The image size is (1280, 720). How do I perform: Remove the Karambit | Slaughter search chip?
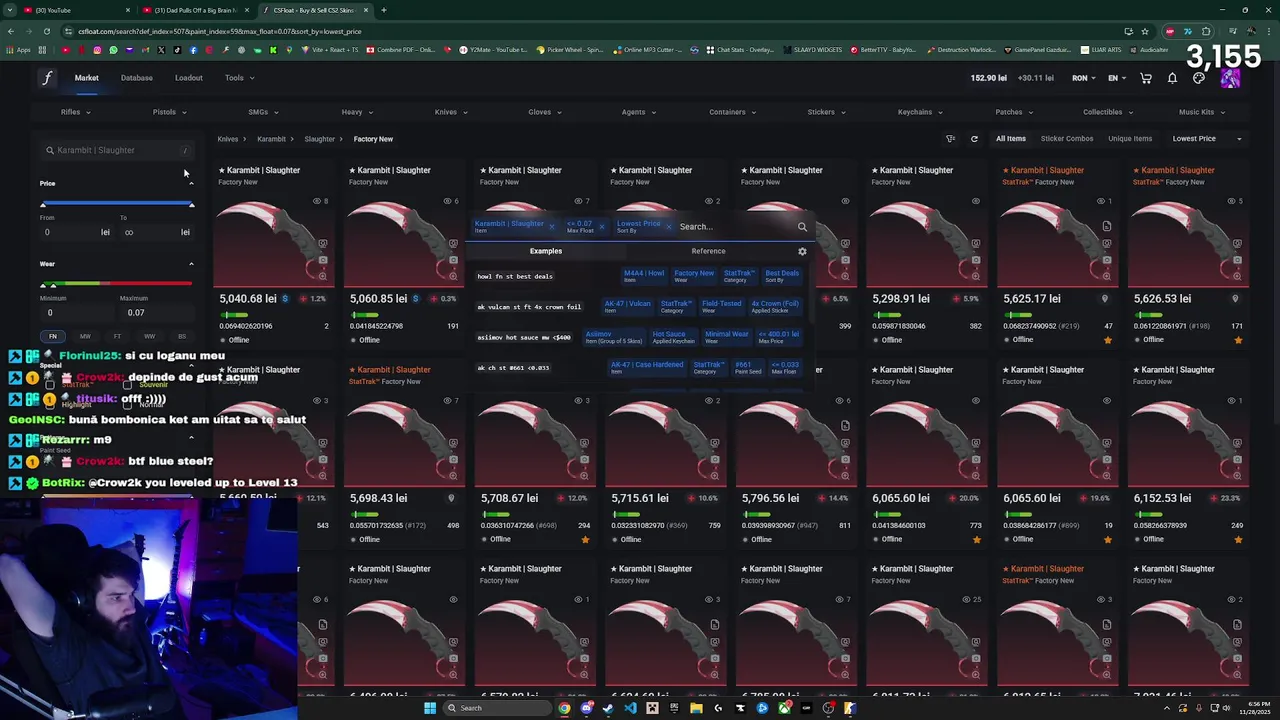[x=553, y=227]
